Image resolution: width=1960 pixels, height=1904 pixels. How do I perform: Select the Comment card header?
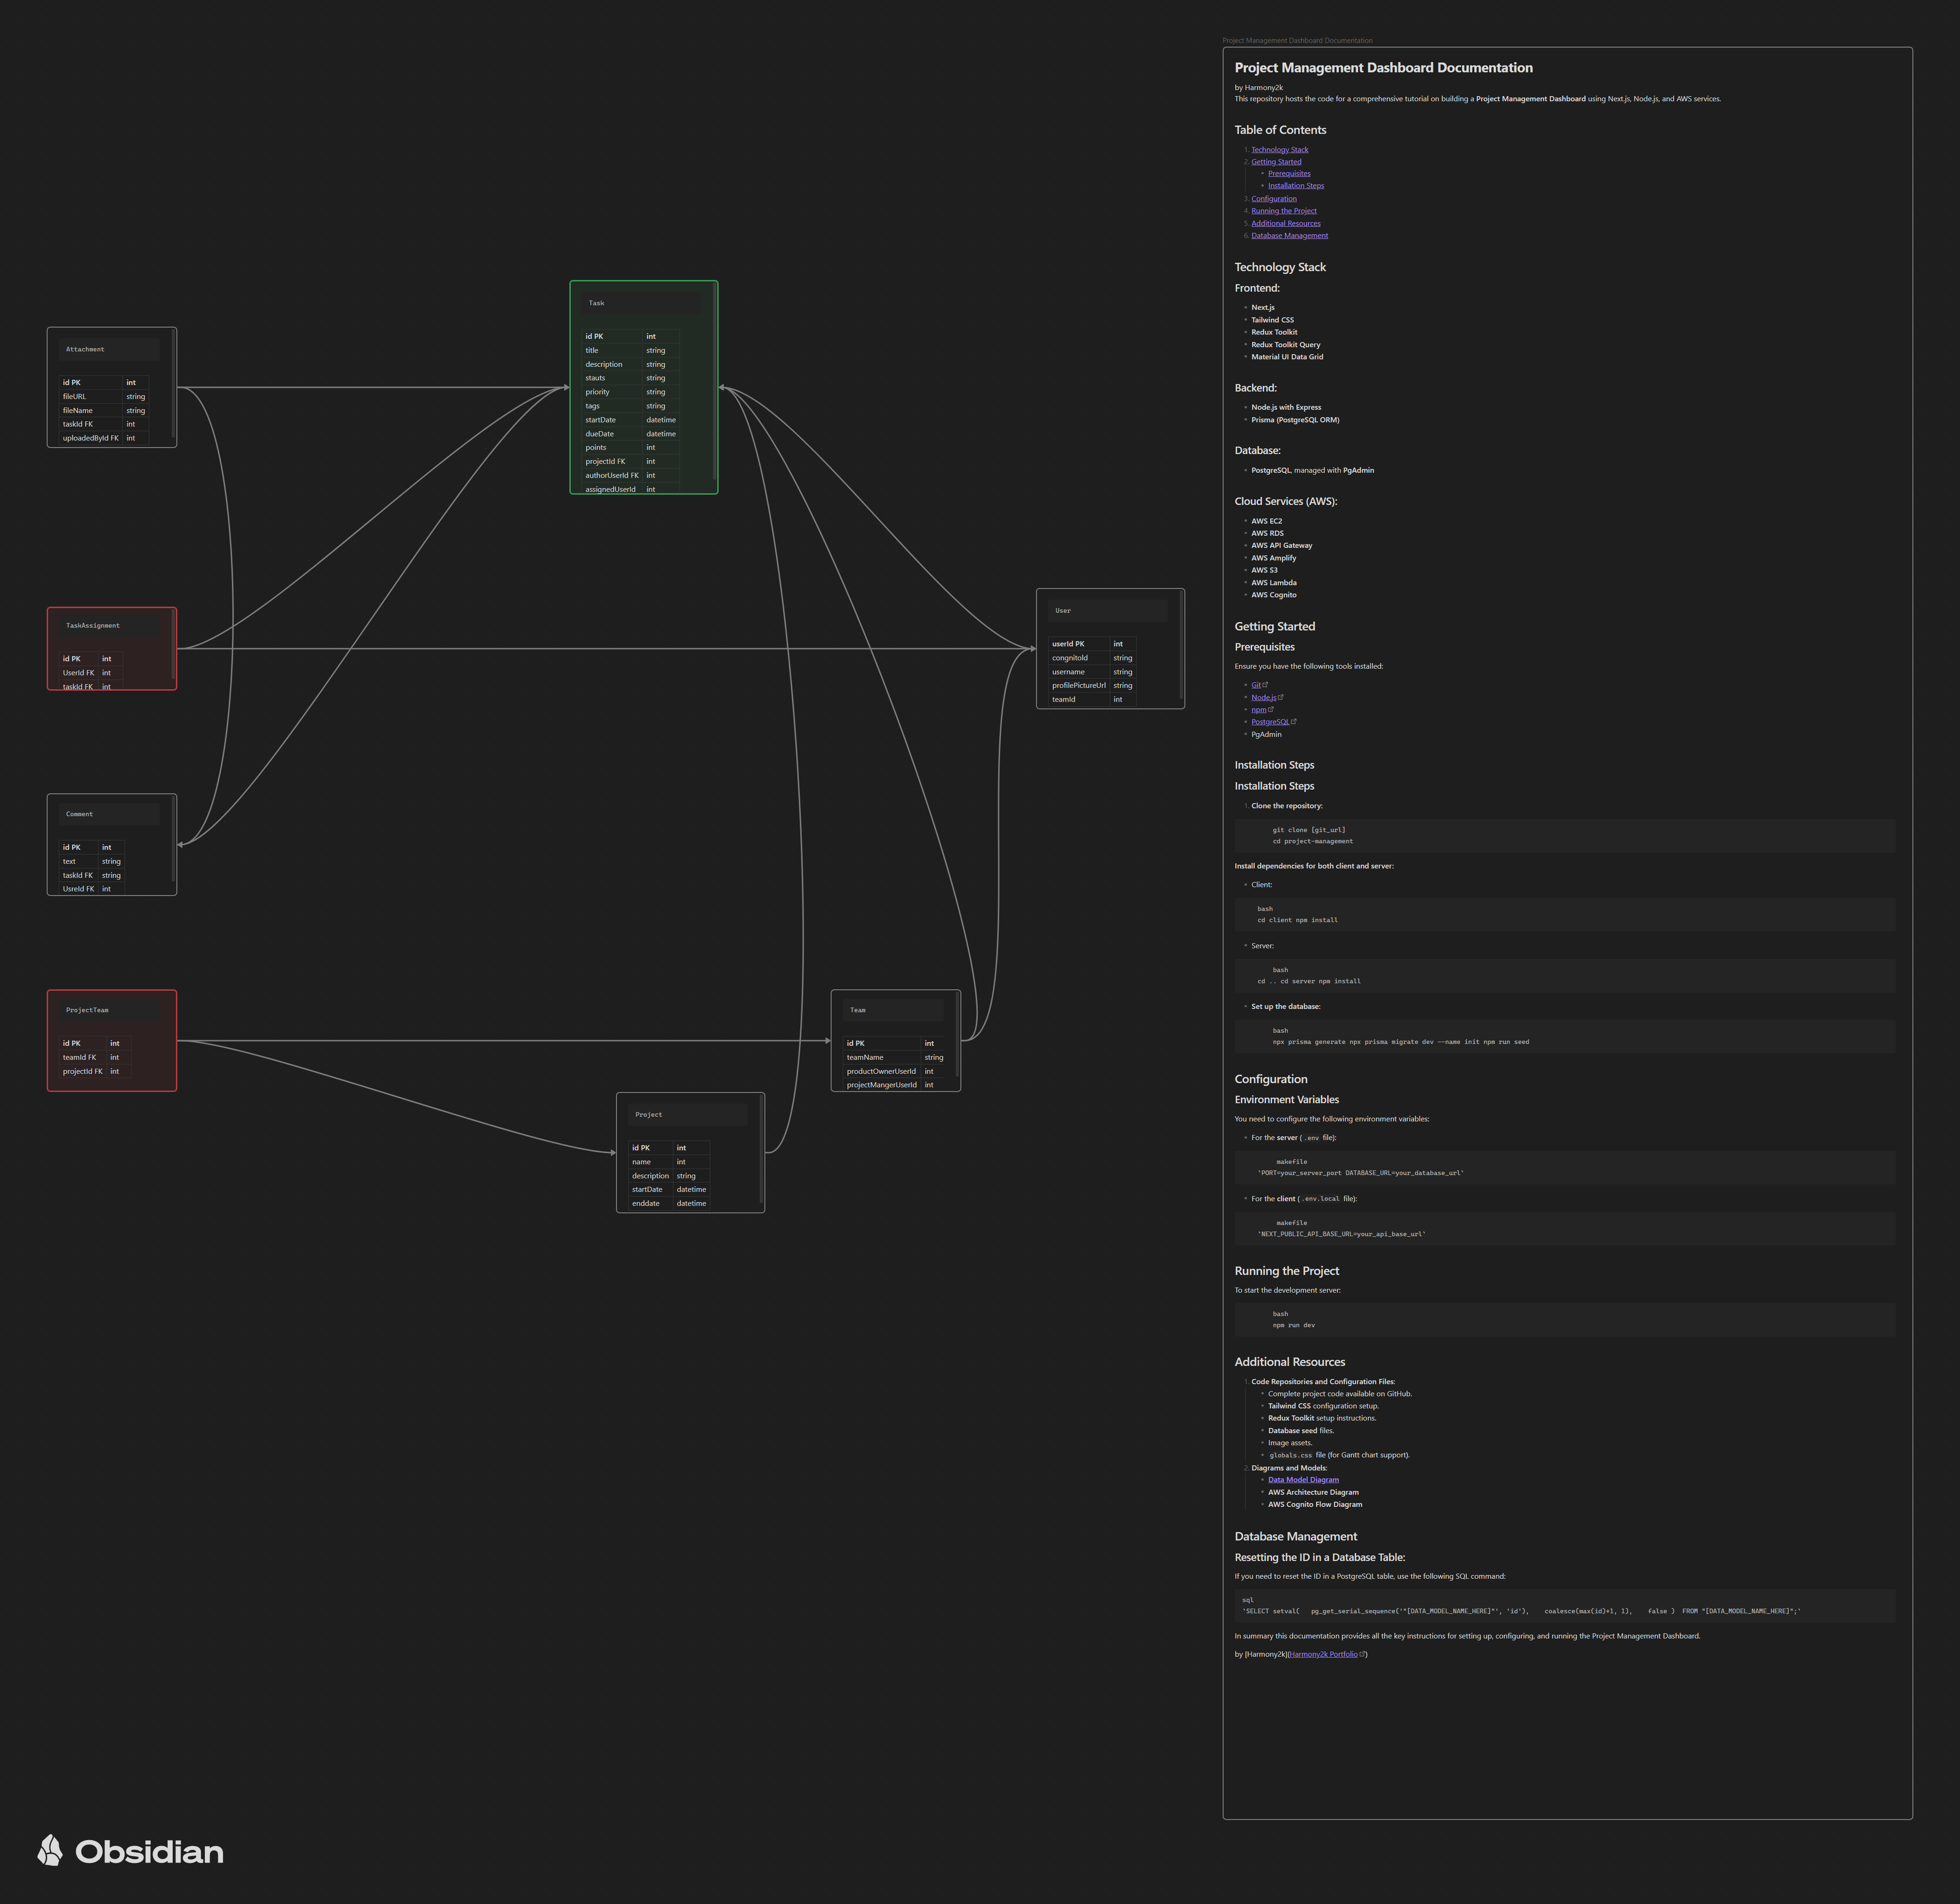[109, 814]
